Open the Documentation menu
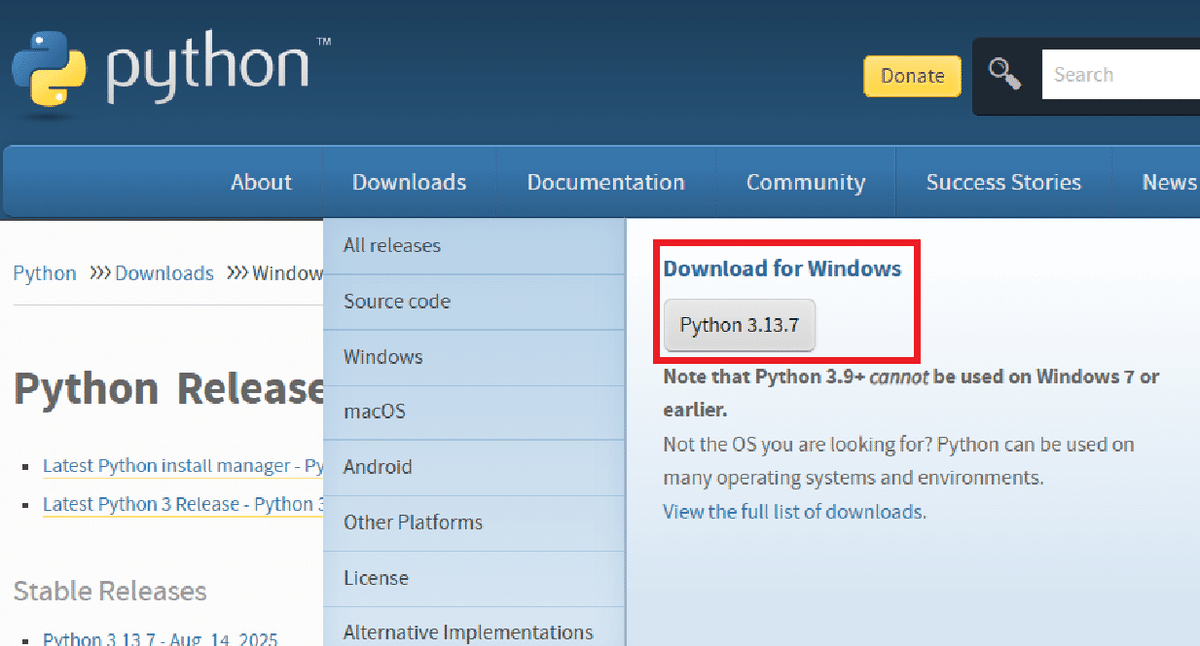Image resolution: width=1200 pixels, height=646 pixels. 605,182
